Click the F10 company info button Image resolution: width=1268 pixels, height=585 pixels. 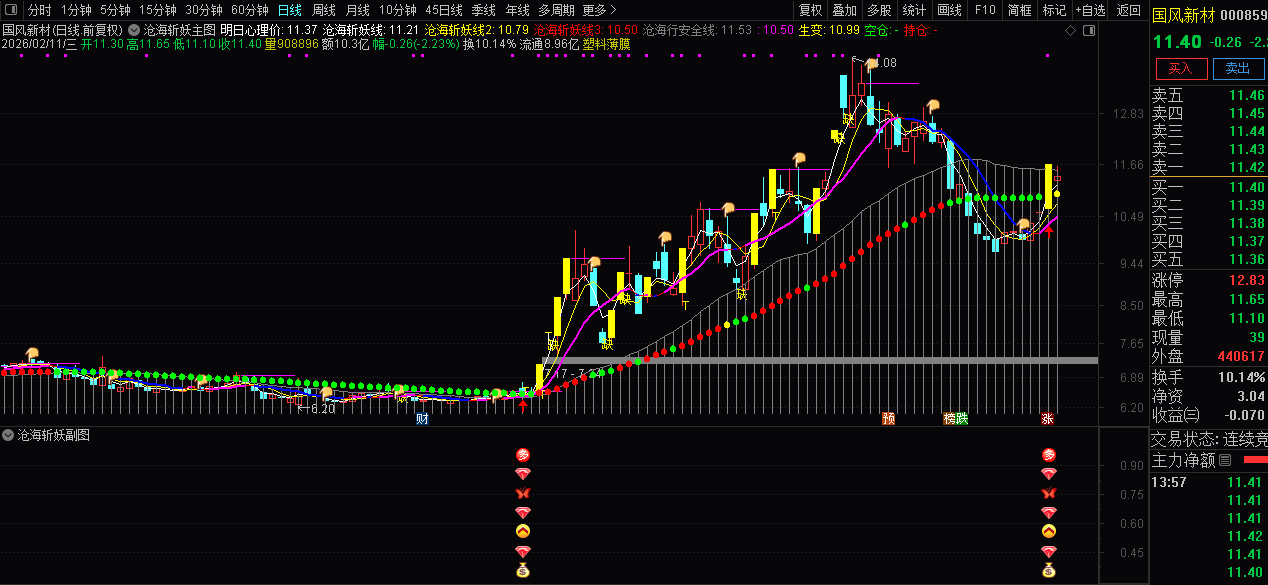985,10
